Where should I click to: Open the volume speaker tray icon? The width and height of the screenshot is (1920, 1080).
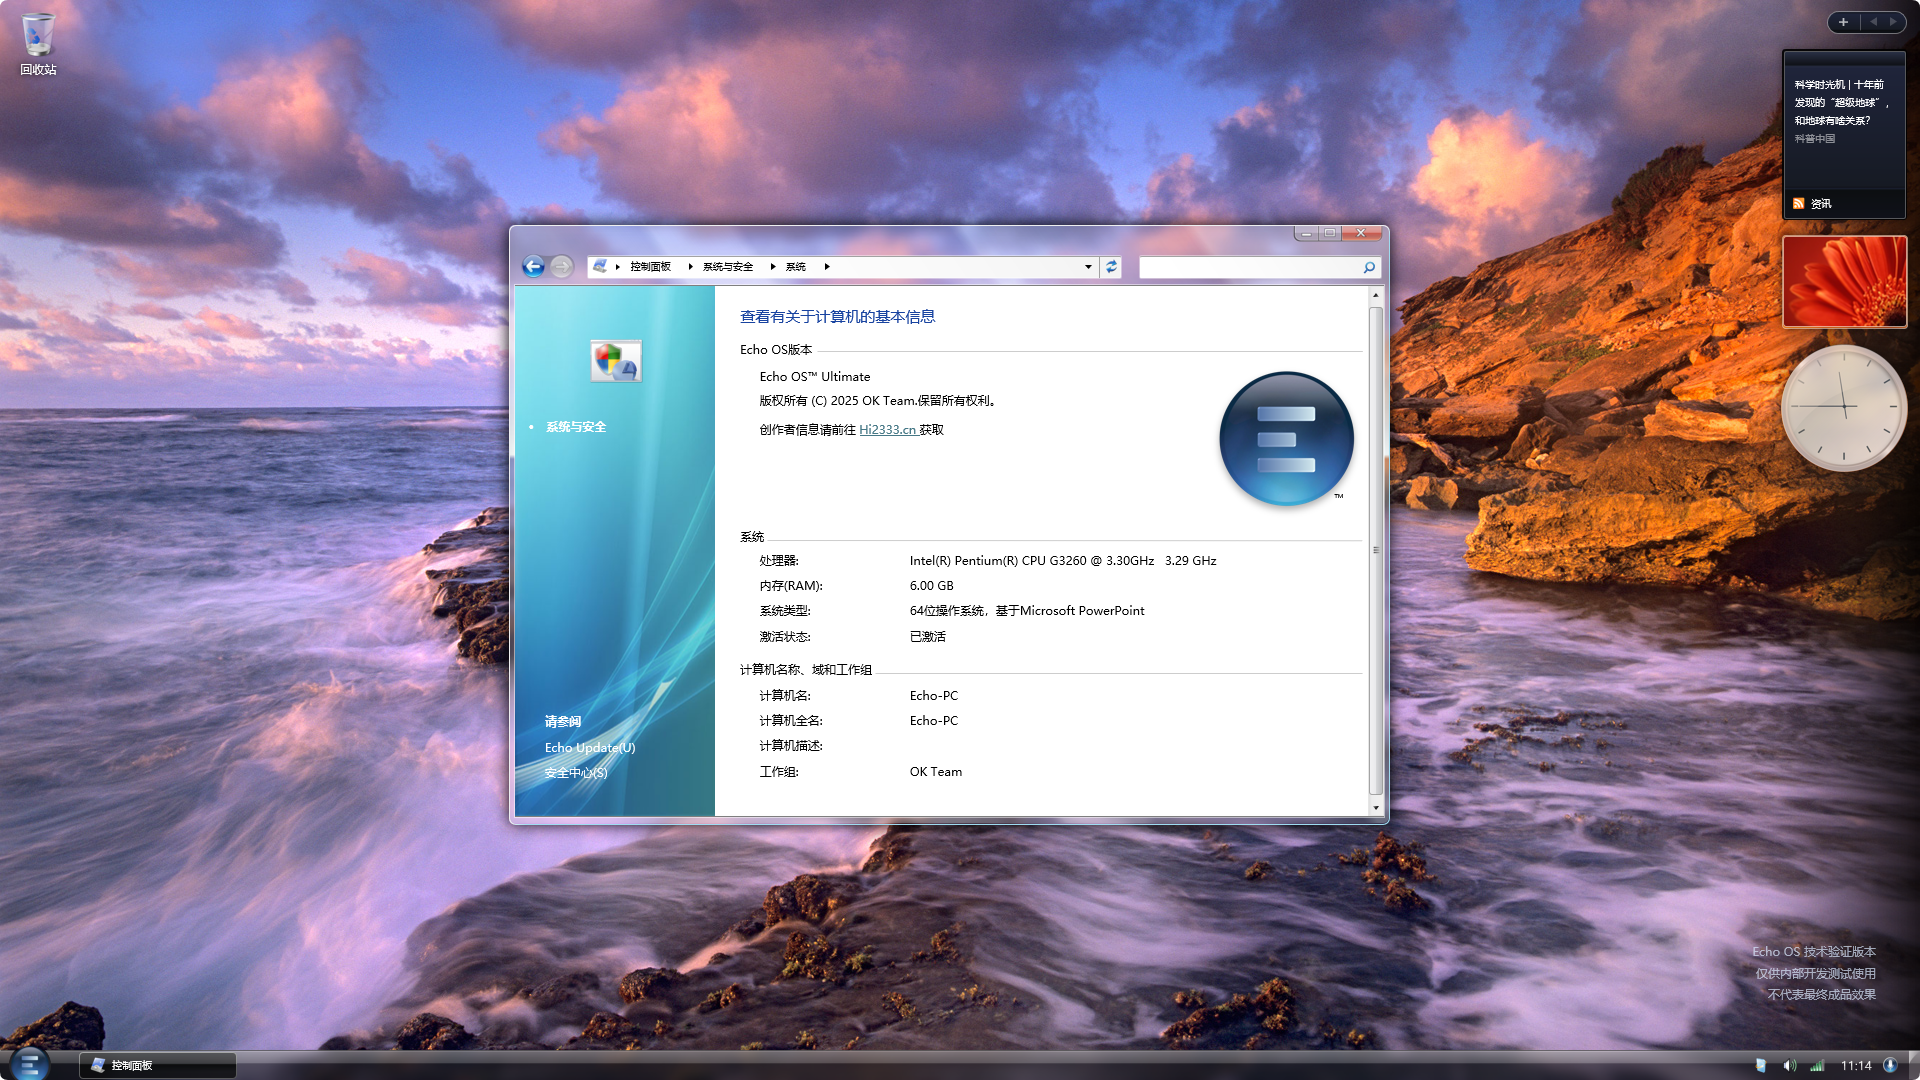[x=1789, y=1065]
